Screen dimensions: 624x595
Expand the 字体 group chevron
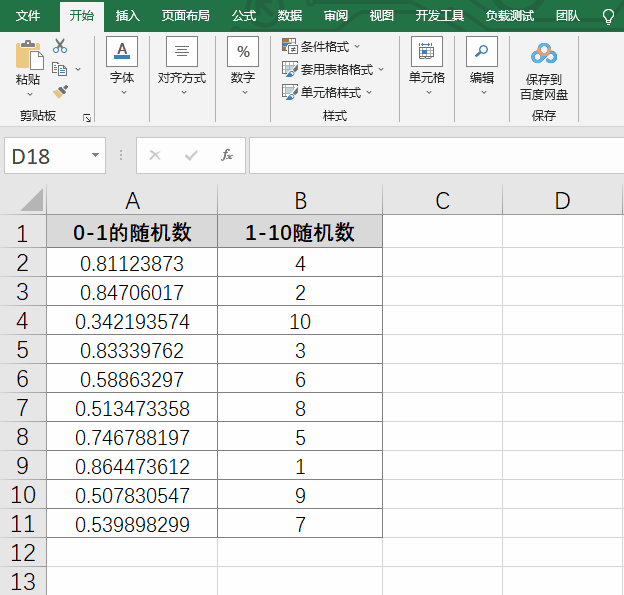(124, 92)
